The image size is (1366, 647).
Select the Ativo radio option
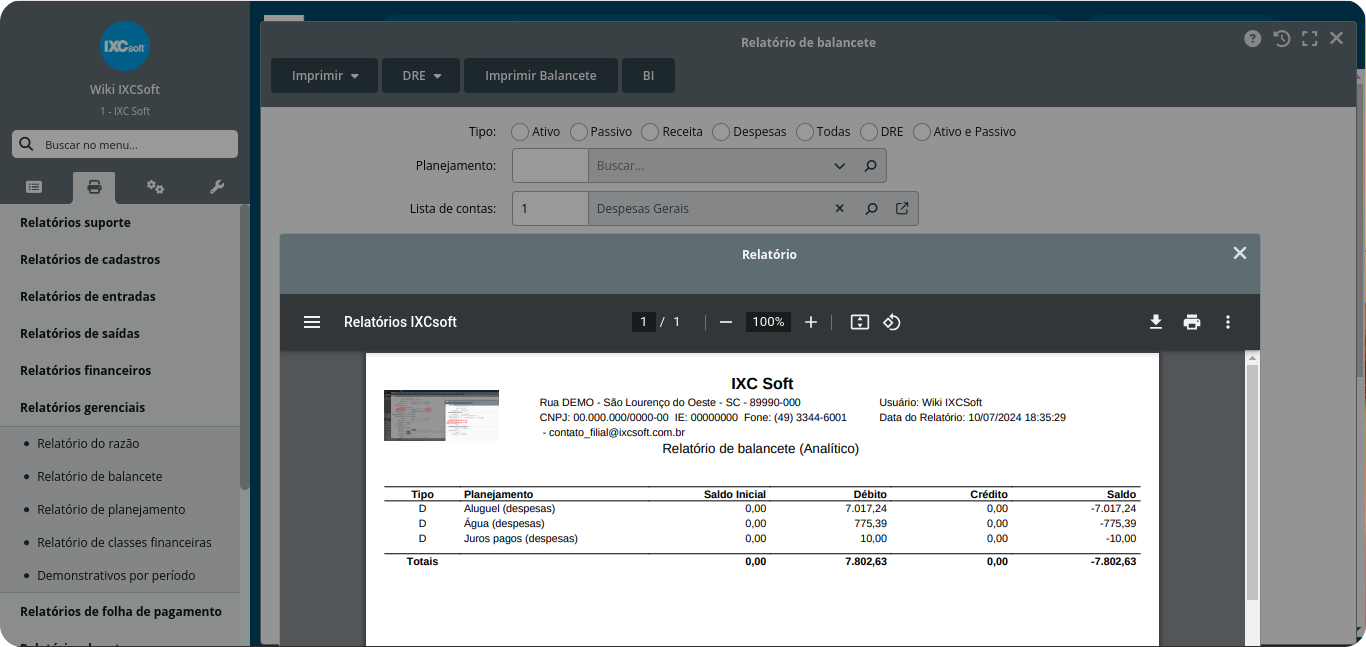[x=519, y=132]
